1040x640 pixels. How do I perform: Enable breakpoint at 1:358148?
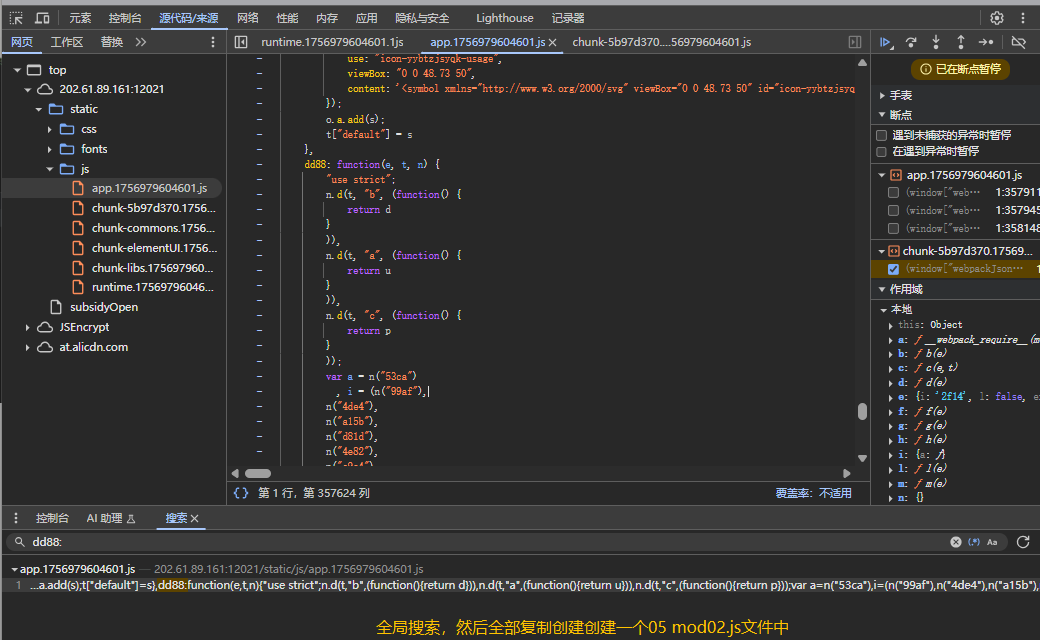893,228
